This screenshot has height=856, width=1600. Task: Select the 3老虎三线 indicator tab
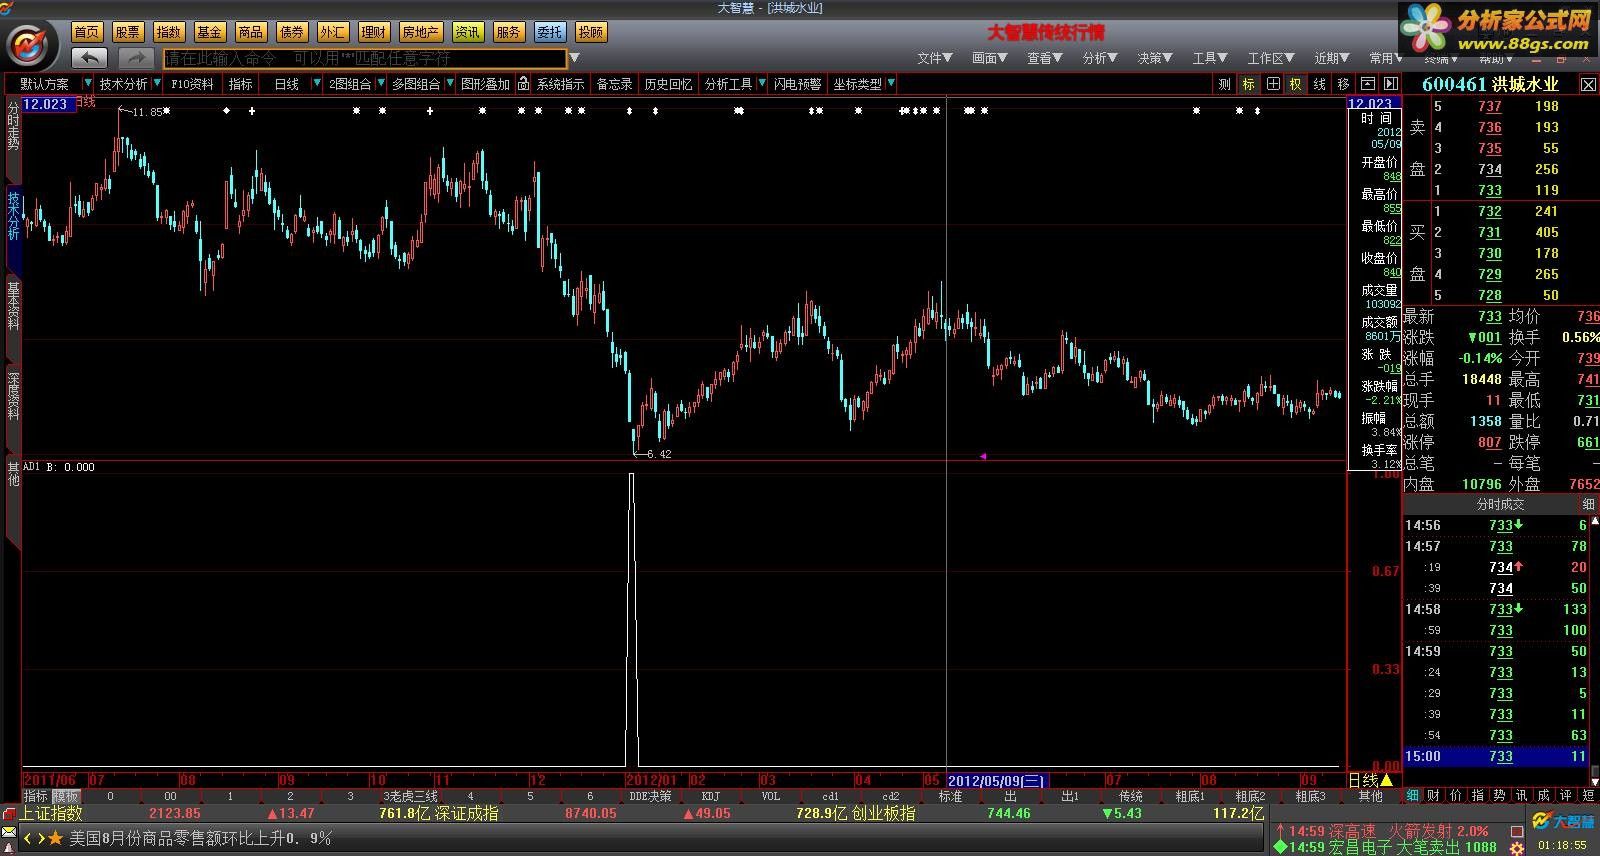click(411, 796)
